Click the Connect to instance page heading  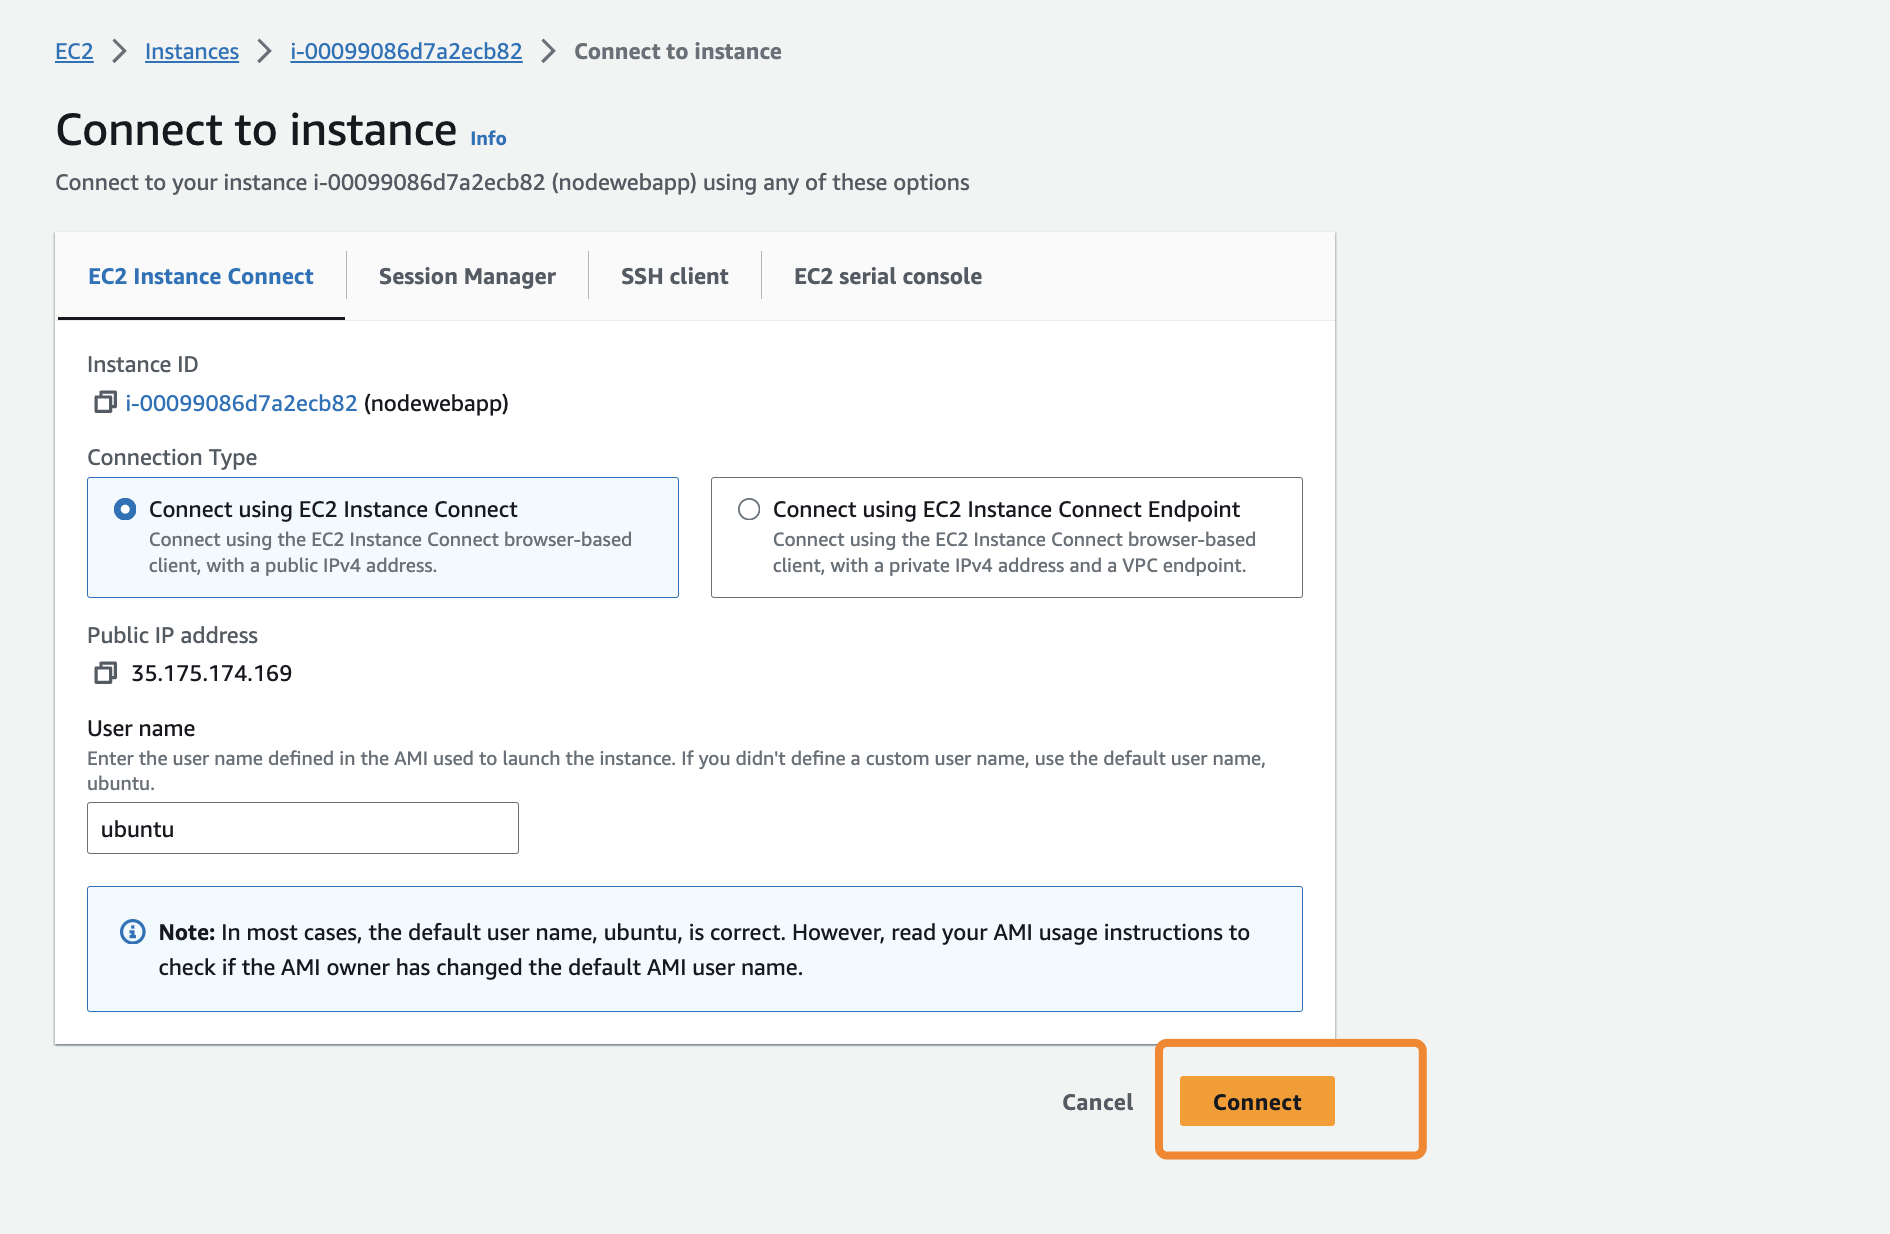click(256, 130)
